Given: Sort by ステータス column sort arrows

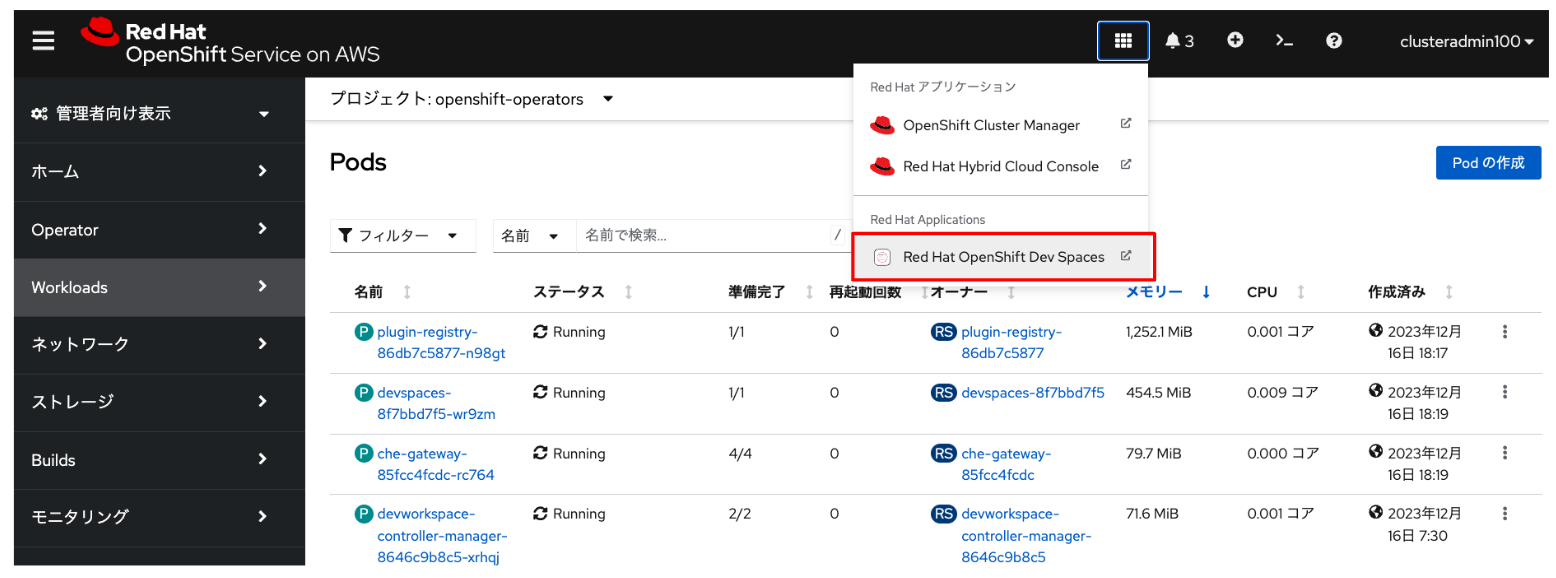Looking at the screenshot, I should point(628,292).
